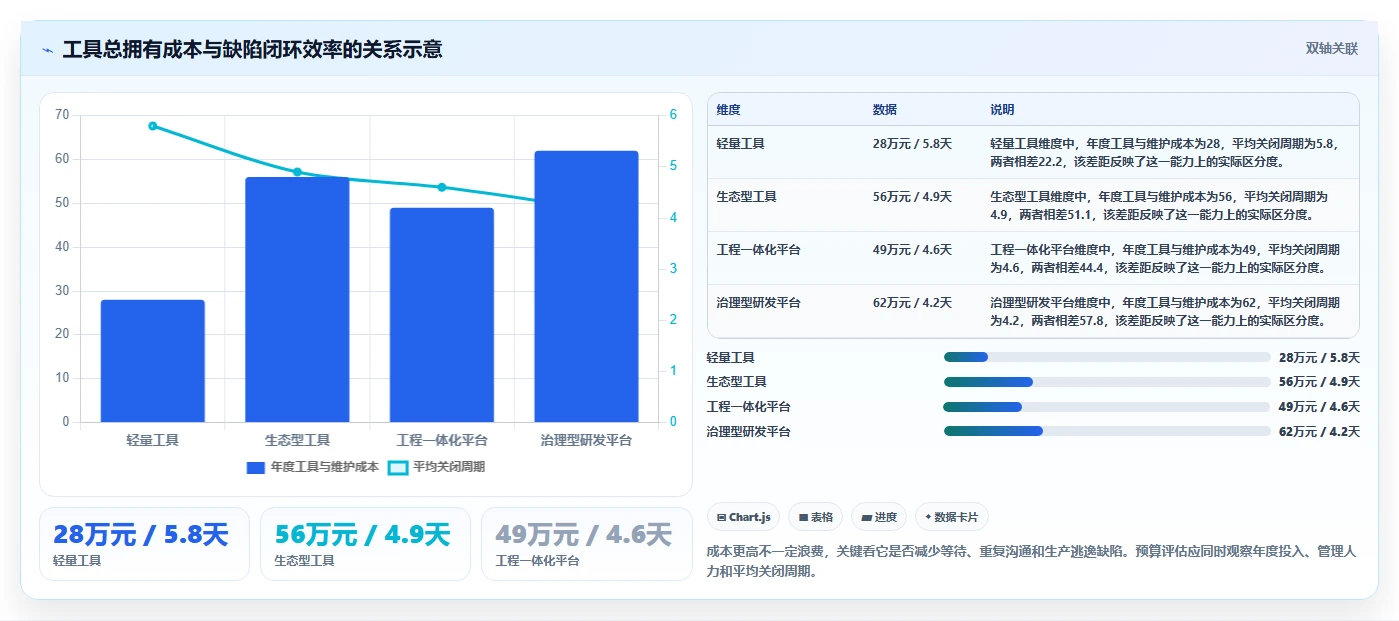This screenshot has height=621, width=1399.
Task: Click the 治理型研发平台 table row name
Action: pos(758,303)
